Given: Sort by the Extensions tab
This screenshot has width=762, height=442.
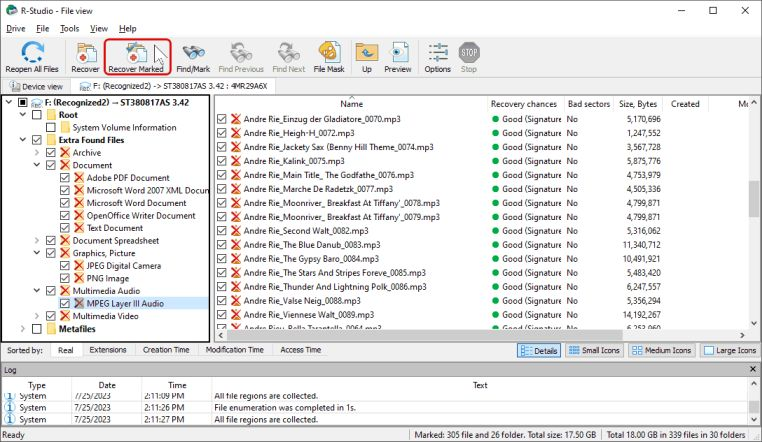Looking at the screenshot, I should 108,350.
